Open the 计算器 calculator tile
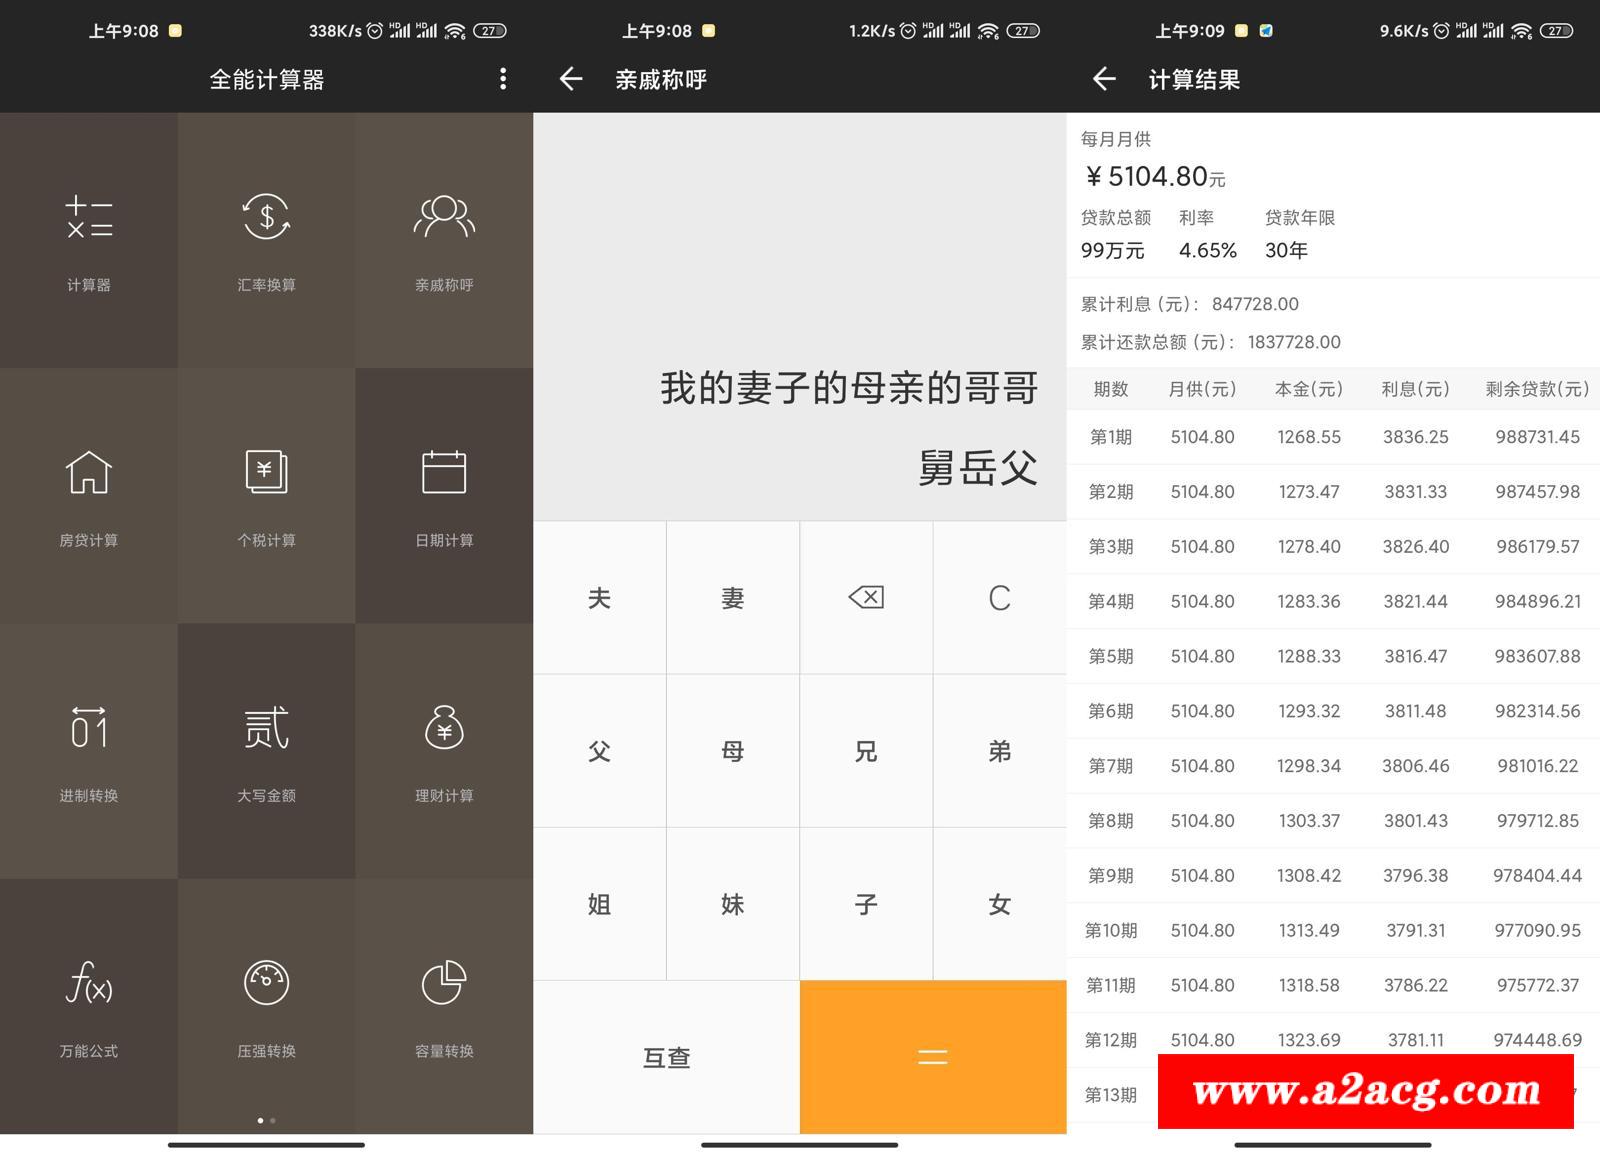This screenshot has width=1600, height=1156. (89, 240)
